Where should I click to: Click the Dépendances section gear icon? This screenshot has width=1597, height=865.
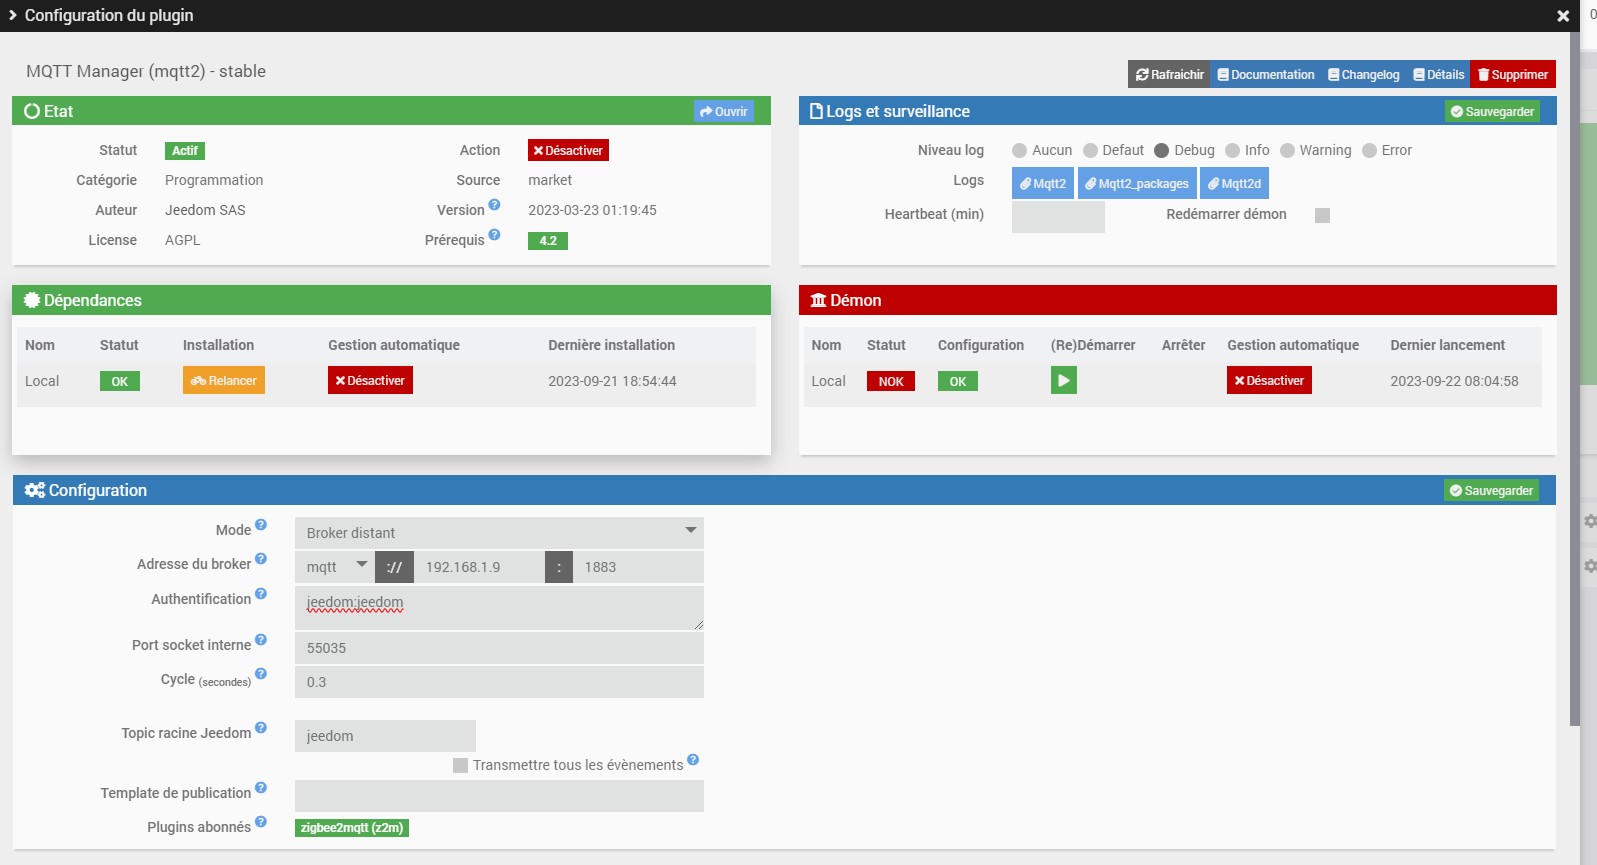pos(32,300)
